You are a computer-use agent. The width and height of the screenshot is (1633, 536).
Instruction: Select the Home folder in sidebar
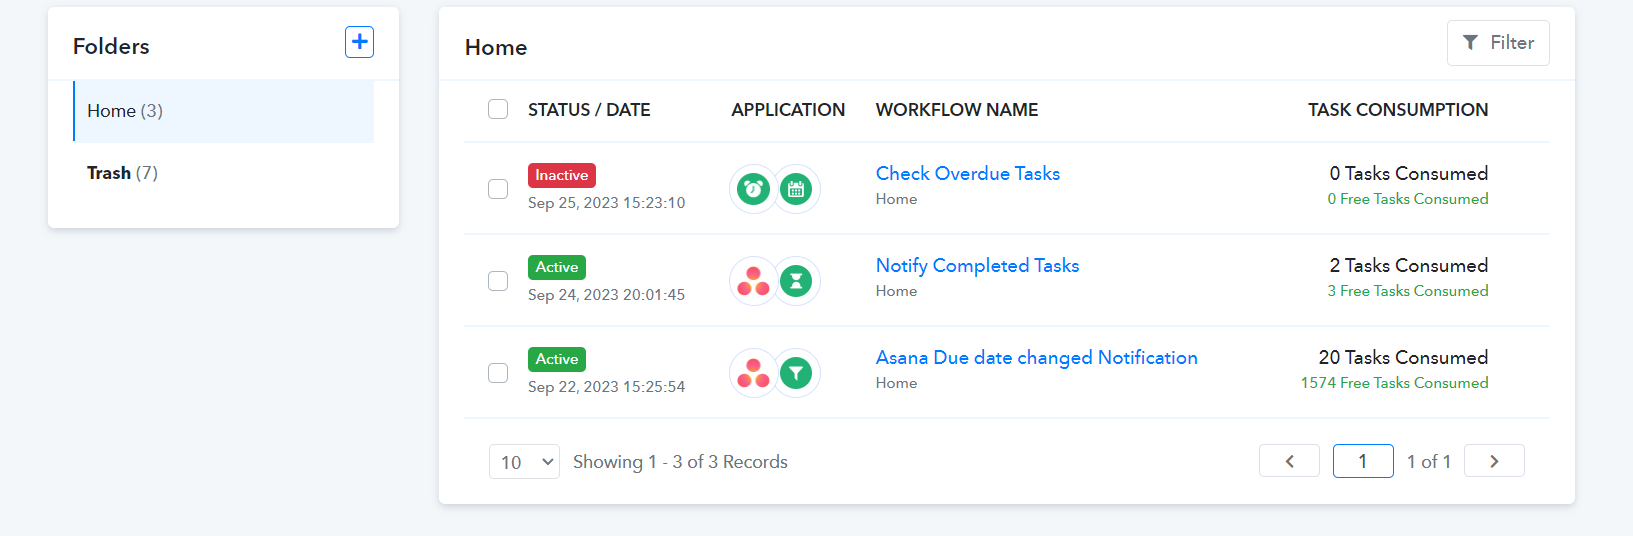point(224,111)
